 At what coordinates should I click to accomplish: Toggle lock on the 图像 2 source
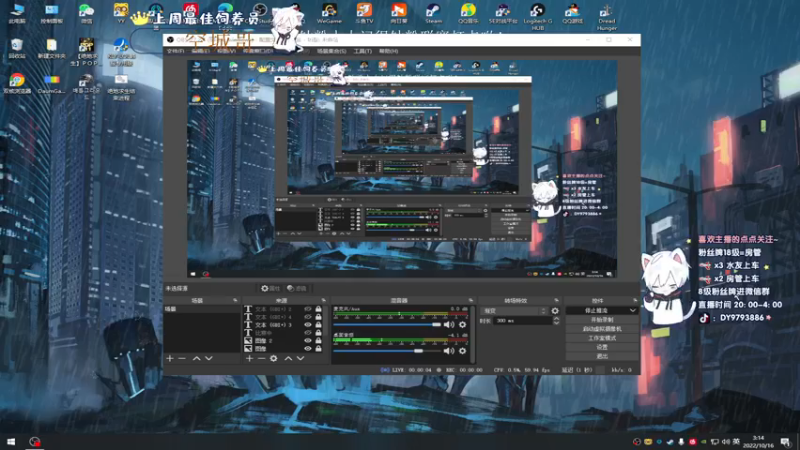click(318, 341)
